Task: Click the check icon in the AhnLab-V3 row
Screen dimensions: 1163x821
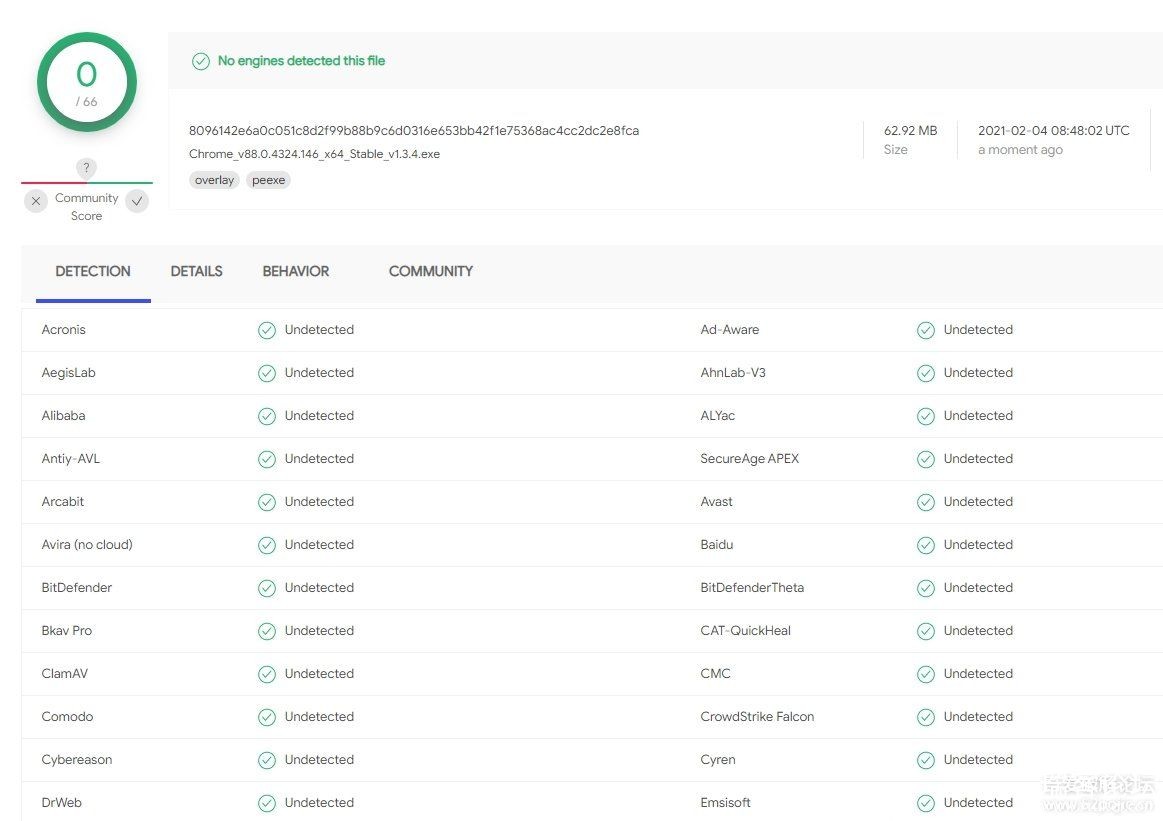Action: pyautogui.click(x=926, y=373)
